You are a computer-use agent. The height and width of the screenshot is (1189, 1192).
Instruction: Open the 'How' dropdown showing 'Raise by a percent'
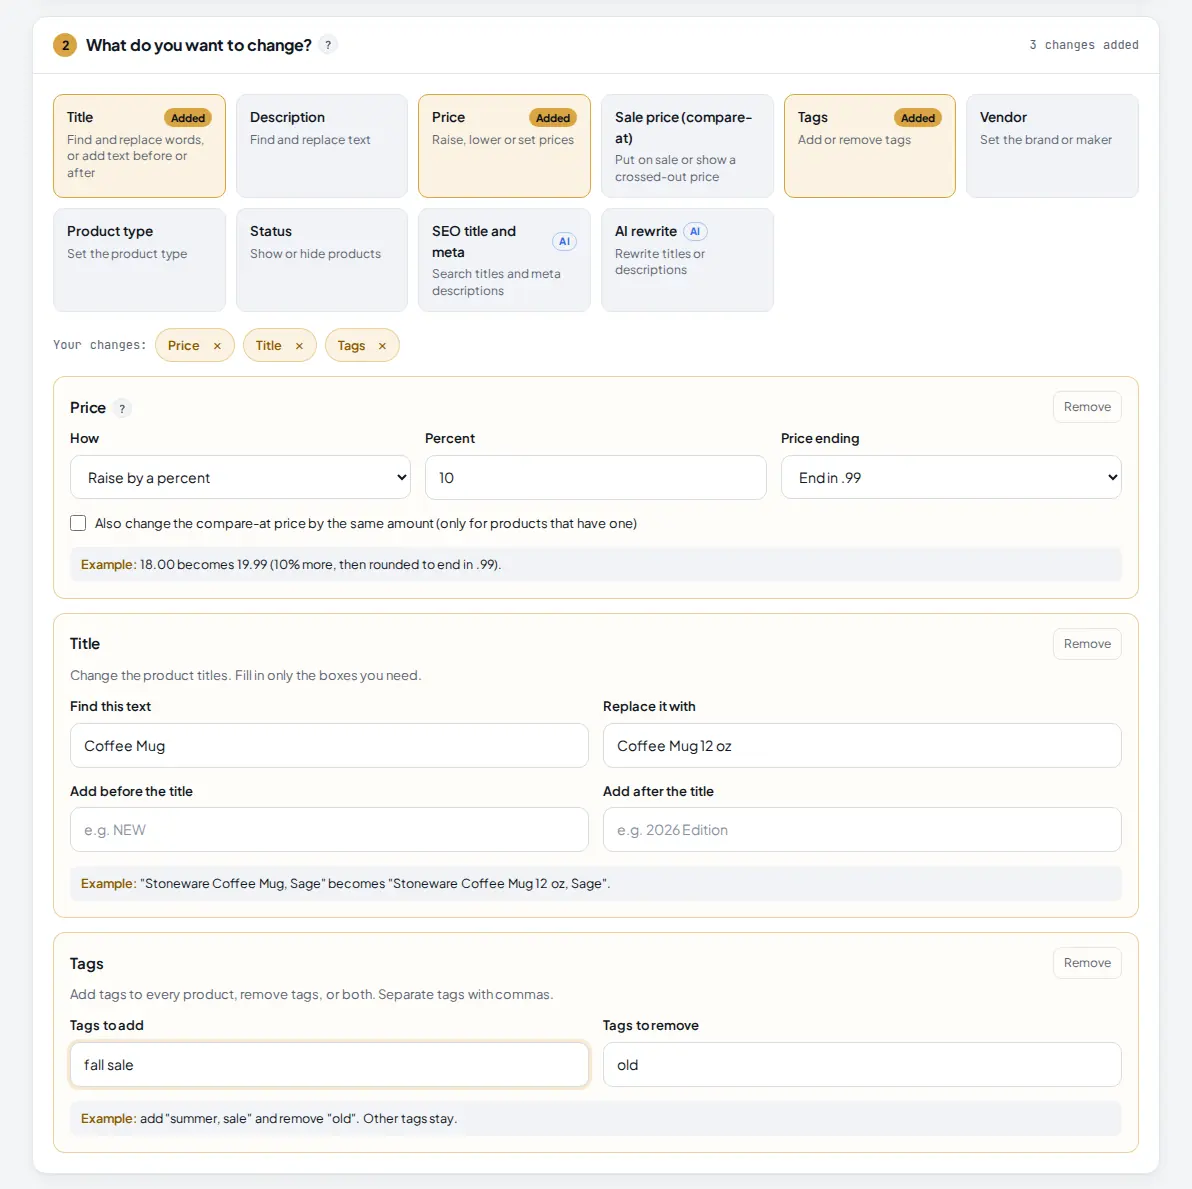coord(240,477)
